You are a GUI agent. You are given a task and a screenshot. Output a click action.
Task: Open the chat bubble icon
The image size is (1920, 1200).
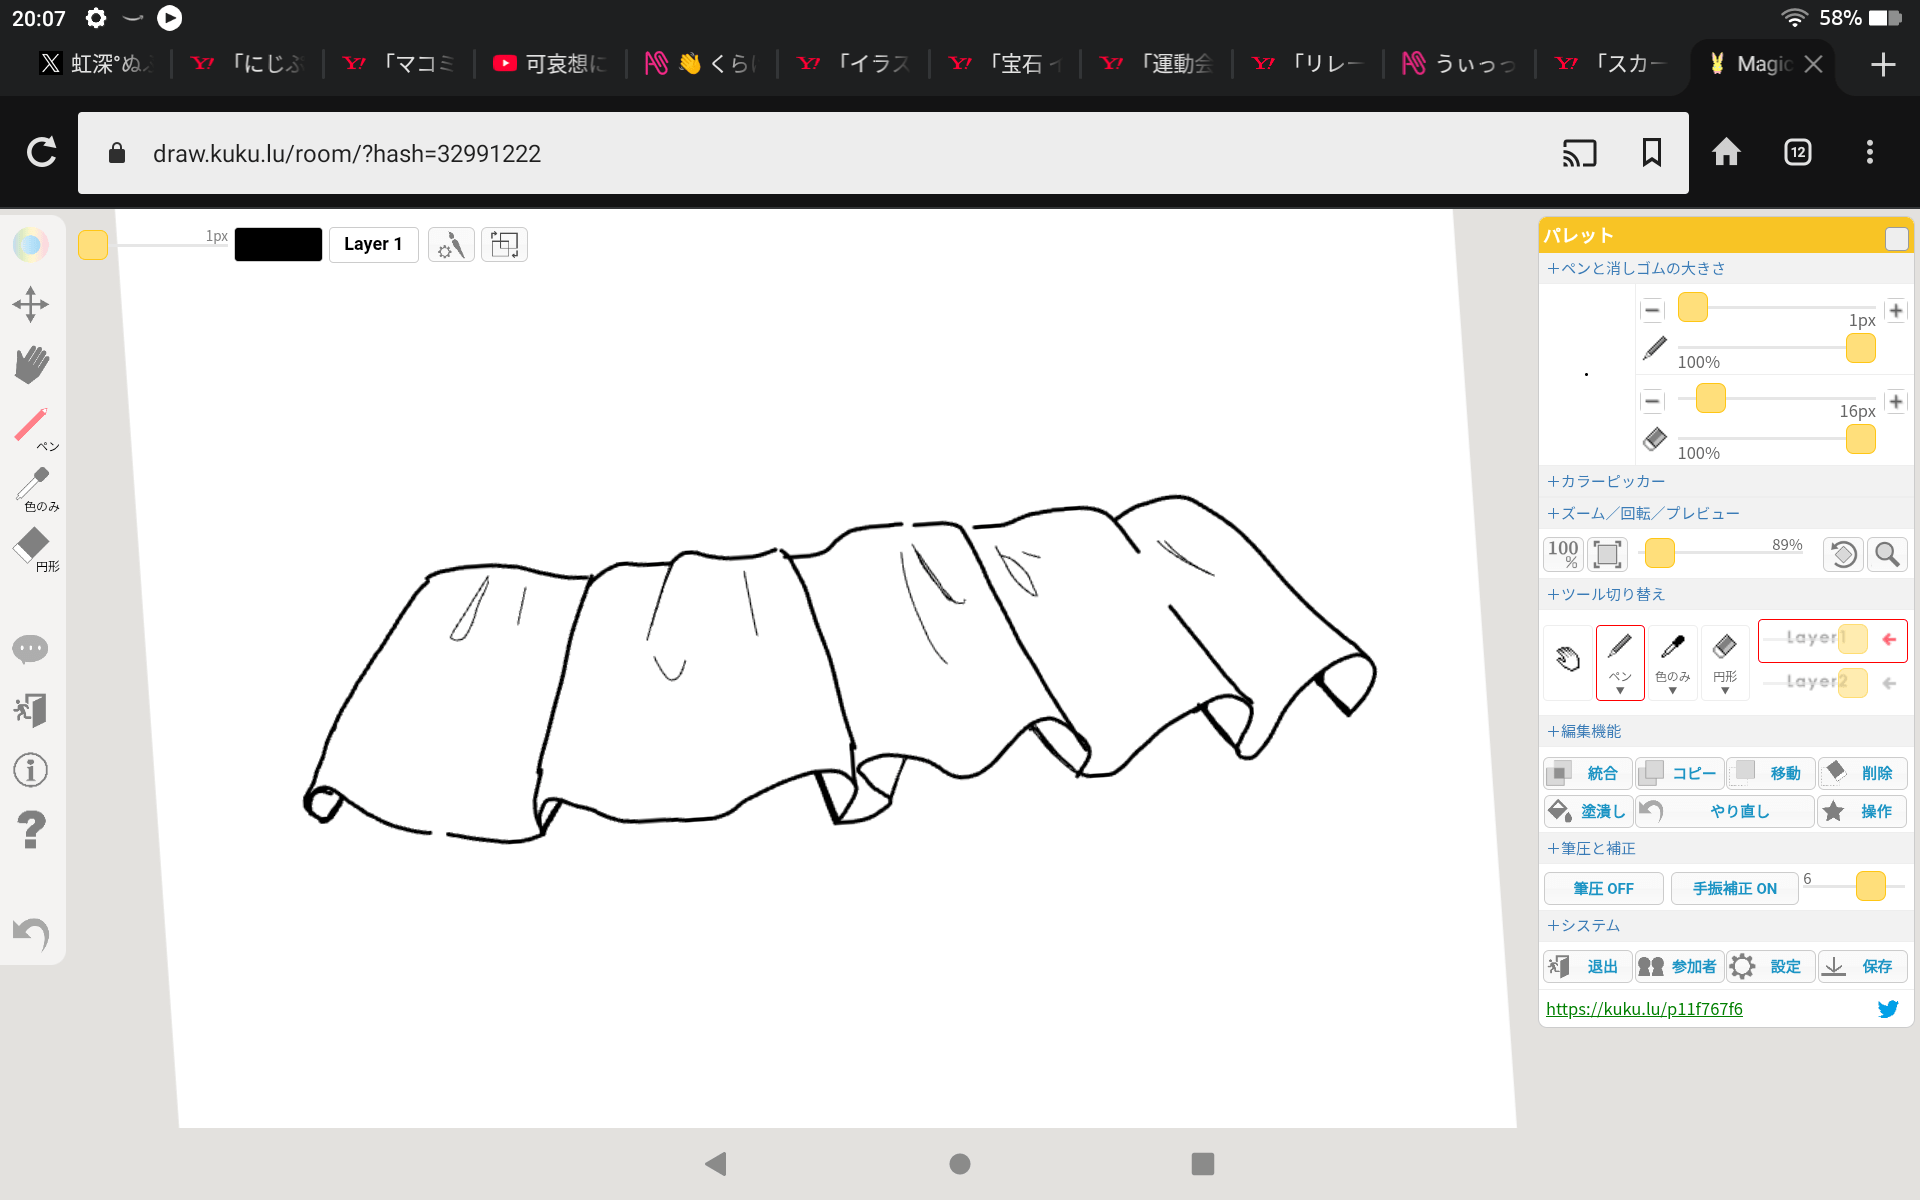click(x=31, y=649)
